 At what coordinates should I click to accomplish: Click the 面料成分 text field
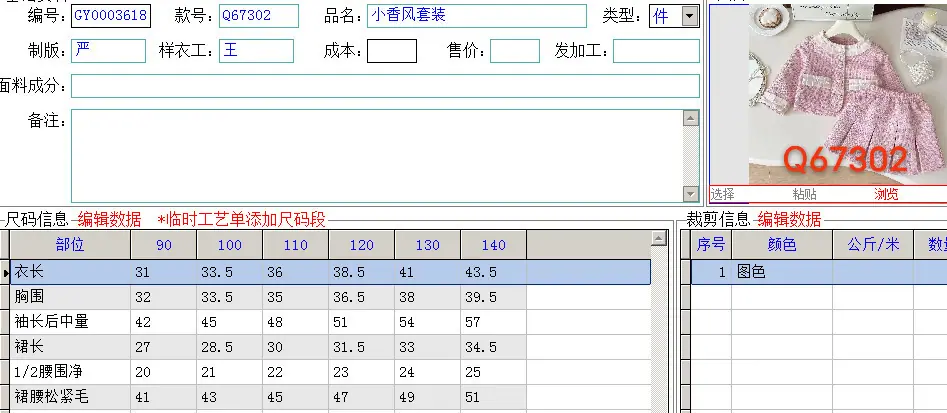point(385,86)
